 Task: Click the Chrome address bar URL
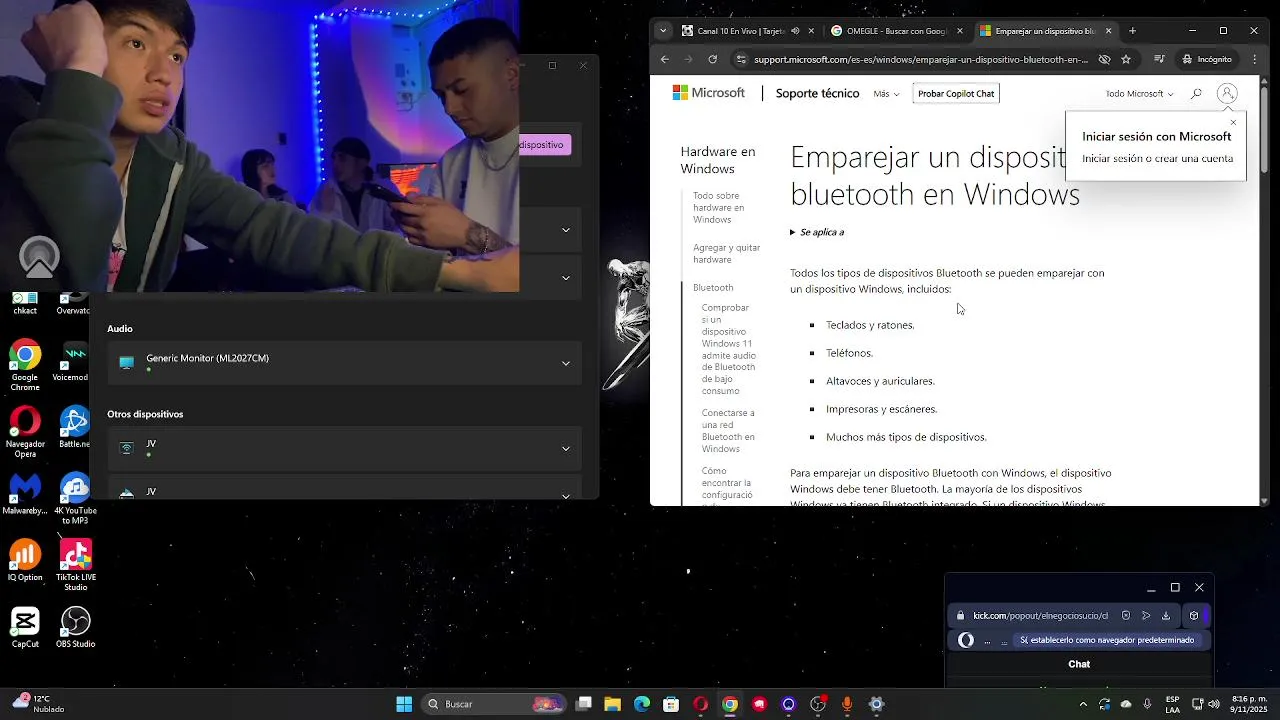pyautogui.click(x=921, y=59)
